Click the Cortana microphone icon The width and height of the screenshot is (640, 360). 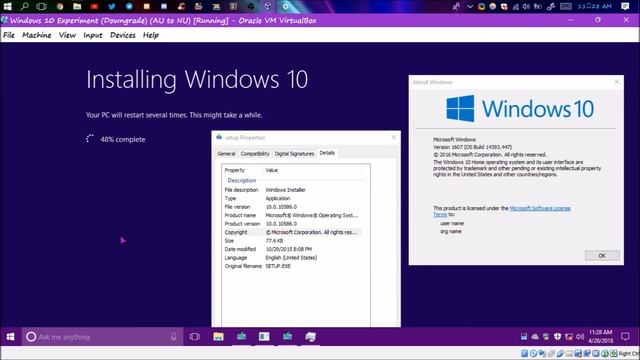click(x=173, y=337)
